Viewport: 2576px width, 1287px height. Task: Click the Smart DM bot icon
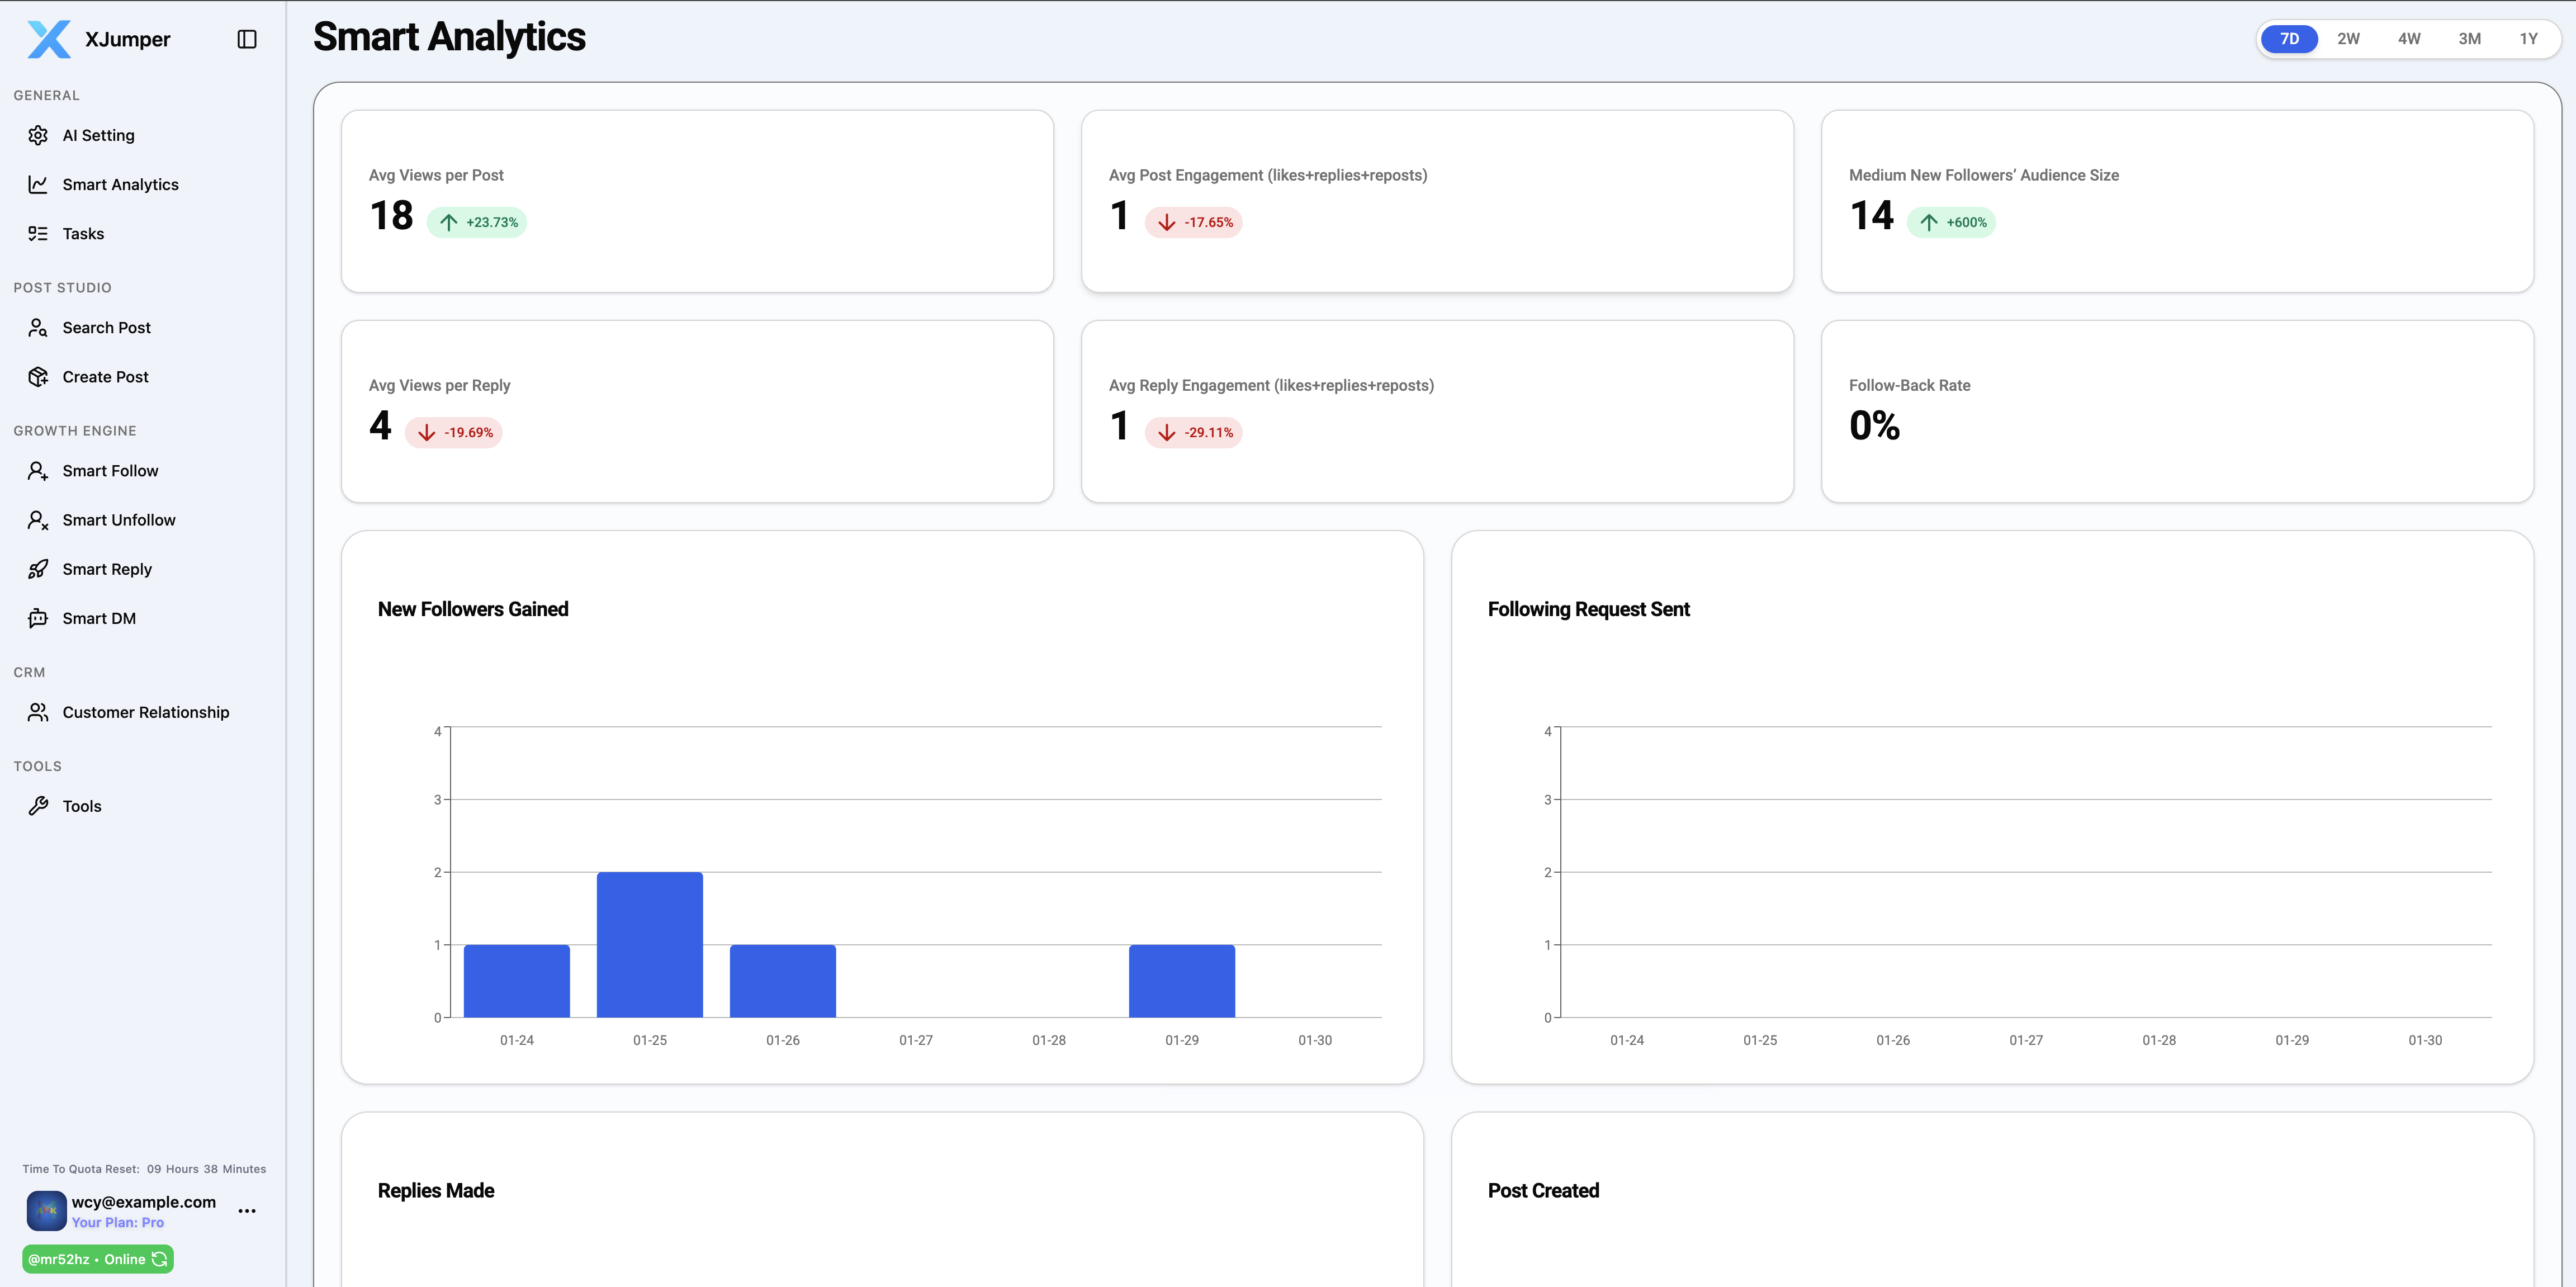coord(38,618)
